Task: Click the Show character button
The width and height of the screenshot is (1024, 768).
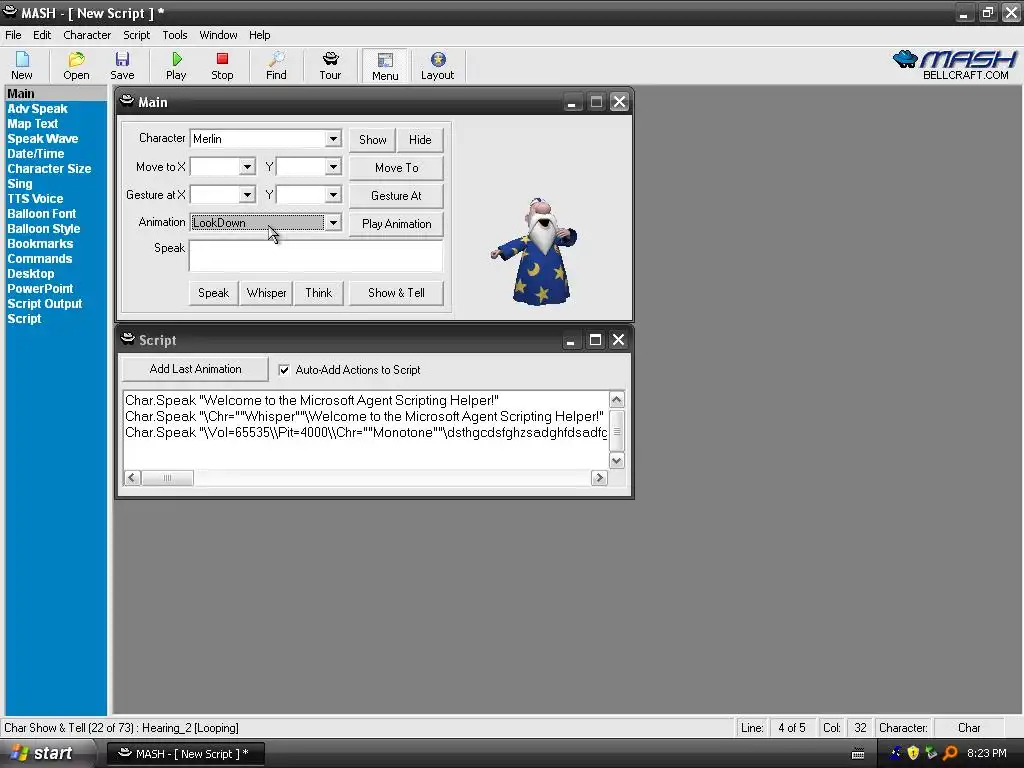Action: pyautogui.click(x=372, y=140)
